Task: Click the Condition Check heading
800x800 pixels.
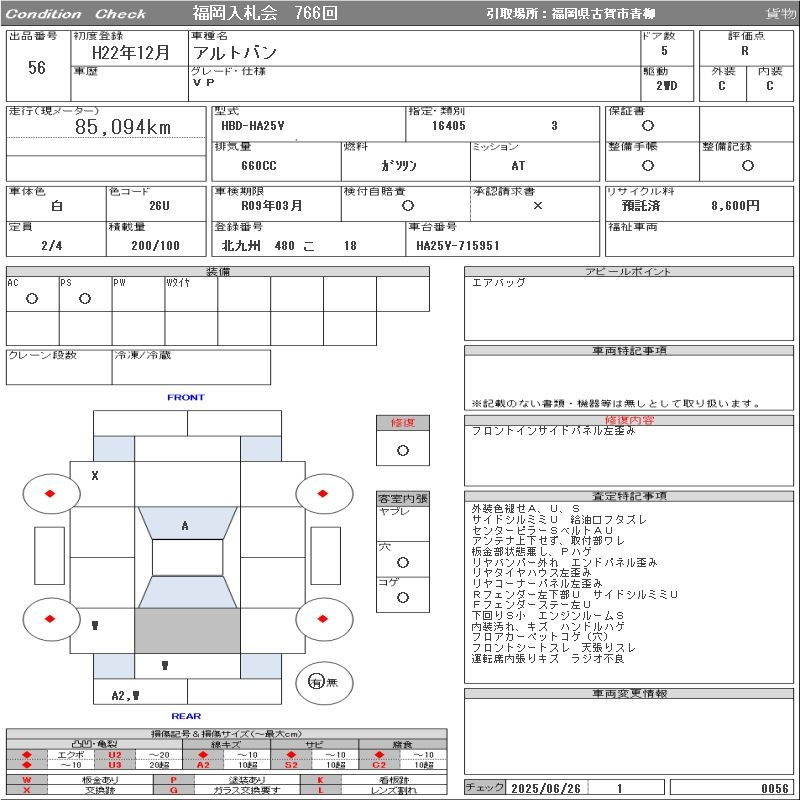Action: [76, 14]
